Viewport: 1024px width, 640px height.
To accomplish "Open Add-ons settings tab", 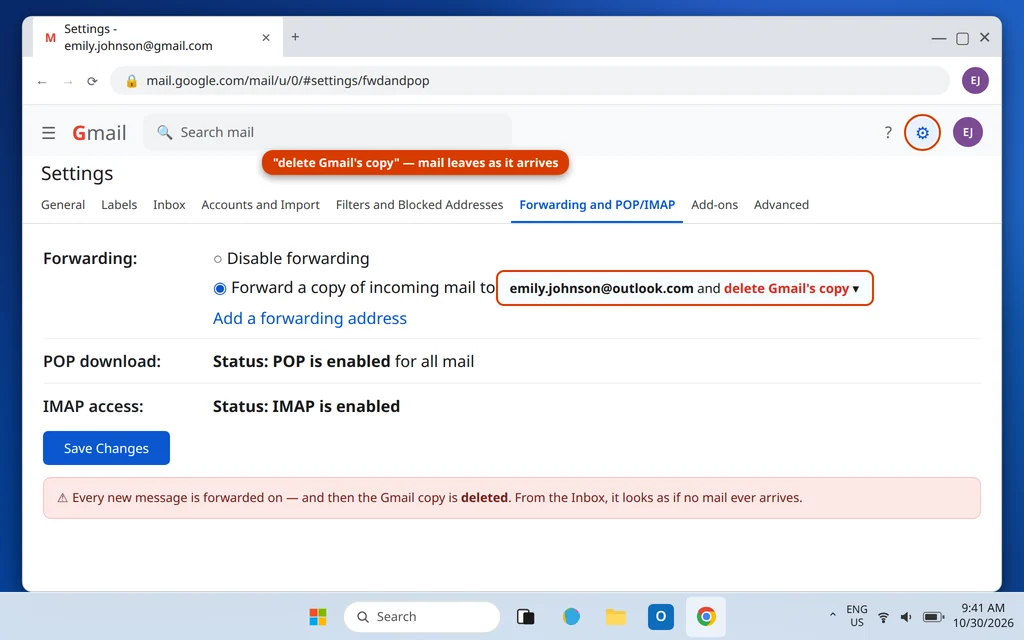I will (714, 204).
